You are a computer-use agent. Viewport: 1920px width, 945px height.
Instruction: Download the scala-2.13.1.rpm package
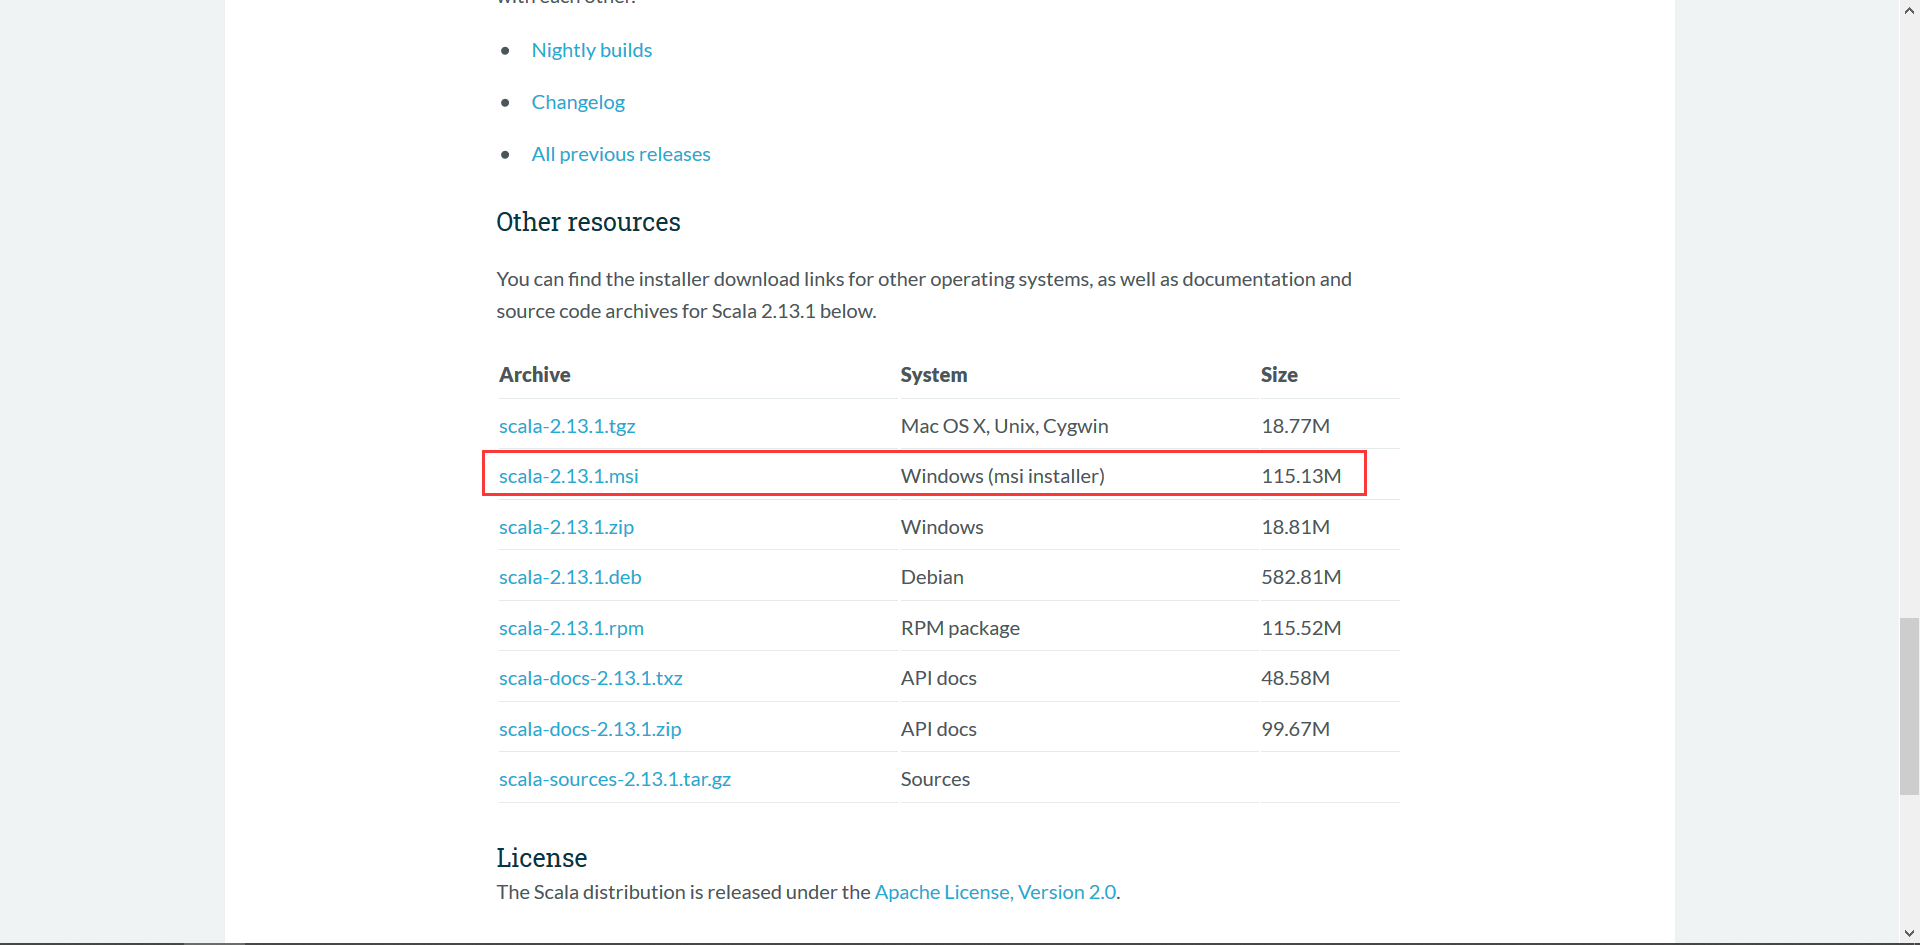(571, 628)
